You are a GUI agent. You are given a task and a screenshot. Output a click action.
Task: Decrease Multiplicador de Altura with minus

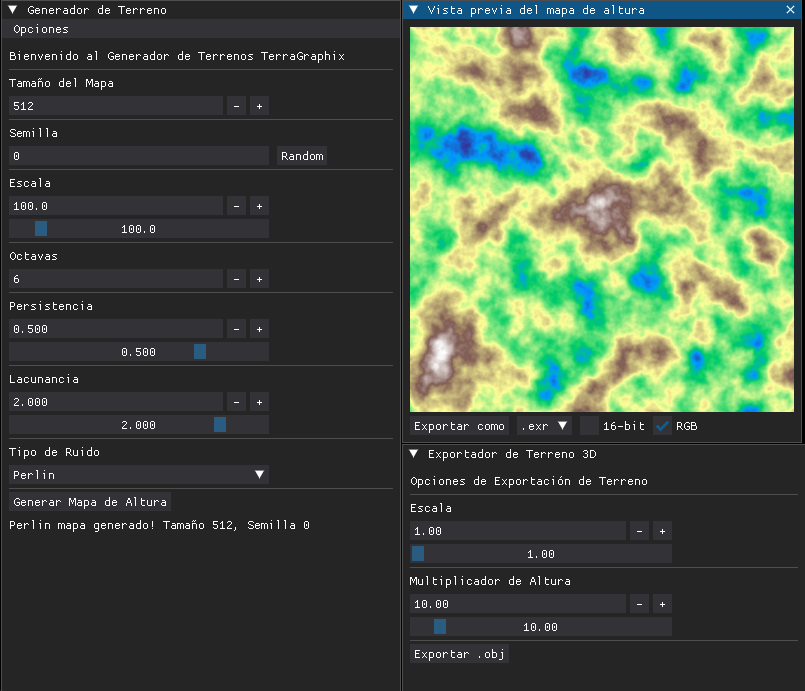pyautogui.click(x=639, y=604)
